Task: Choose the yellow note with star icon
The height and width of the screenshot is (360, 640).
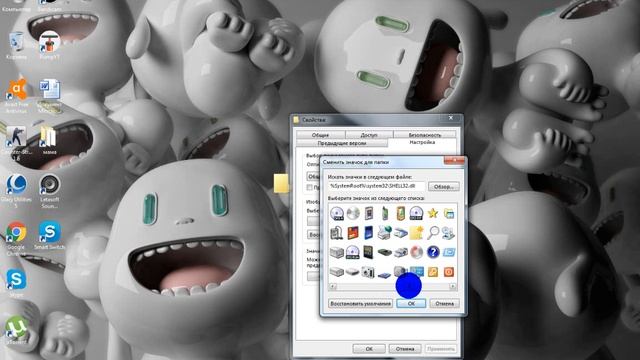Action: [x=416, y=233]
